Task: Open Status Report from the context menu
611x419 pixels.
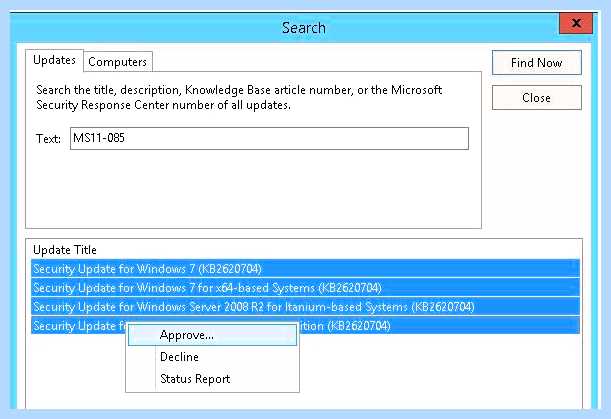Action: [212, 379]
